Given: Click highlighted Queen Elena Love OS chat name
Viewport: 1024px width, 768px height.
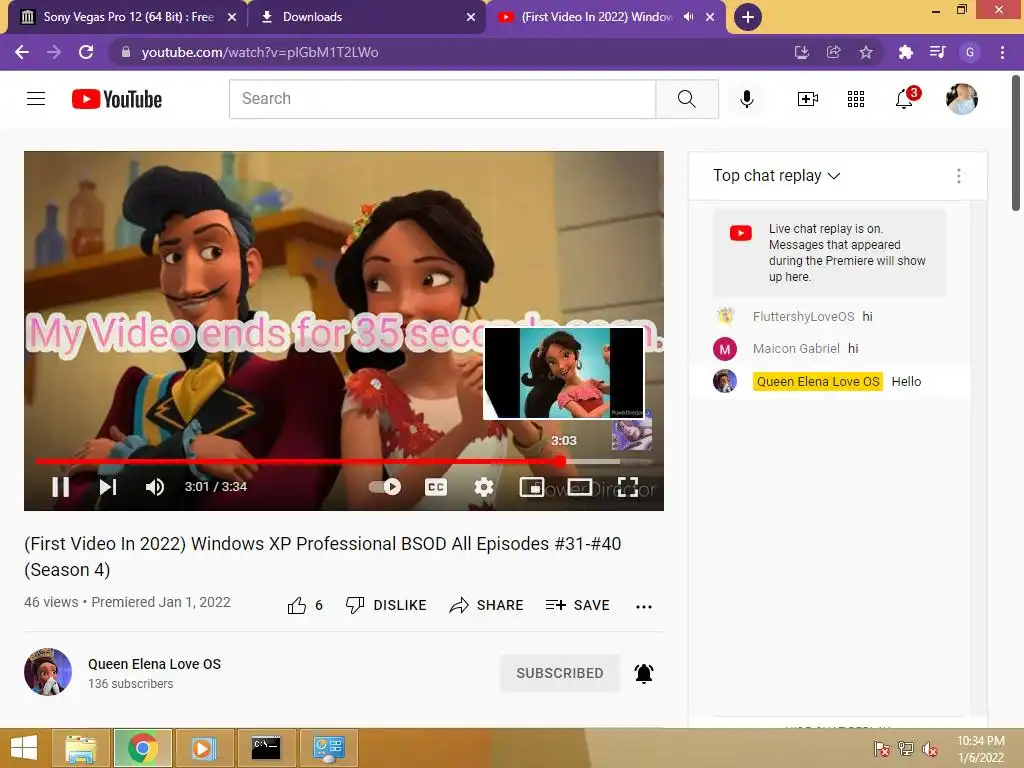Looking at the screenshot, I should point(818,381).
